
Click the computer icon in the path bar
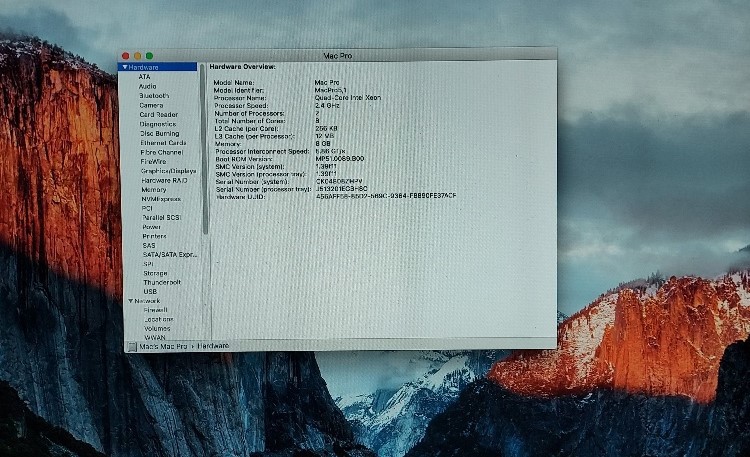click(x=132, y=346)
